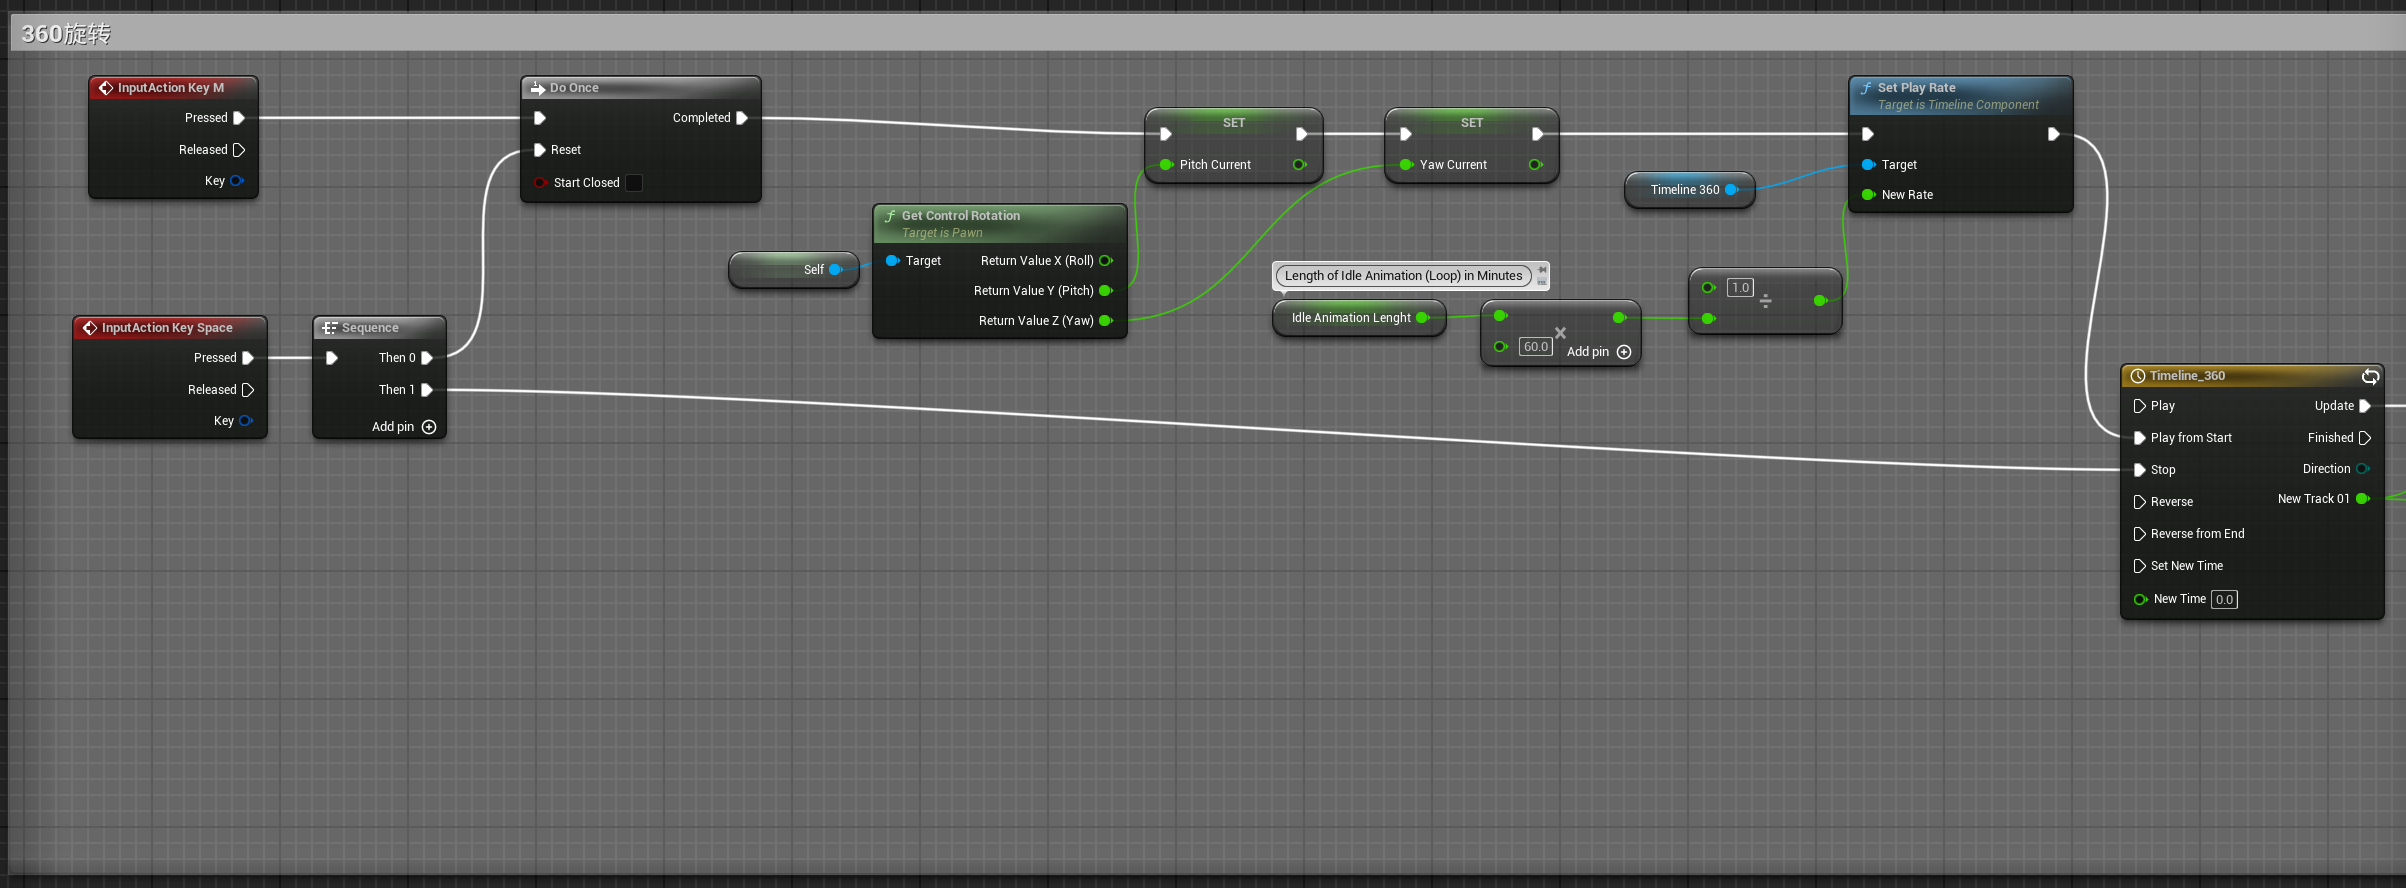Click New Rate pin on Set Play Rate
The width and height of the screenshot is (2406, 888).
pos(1868,195)
